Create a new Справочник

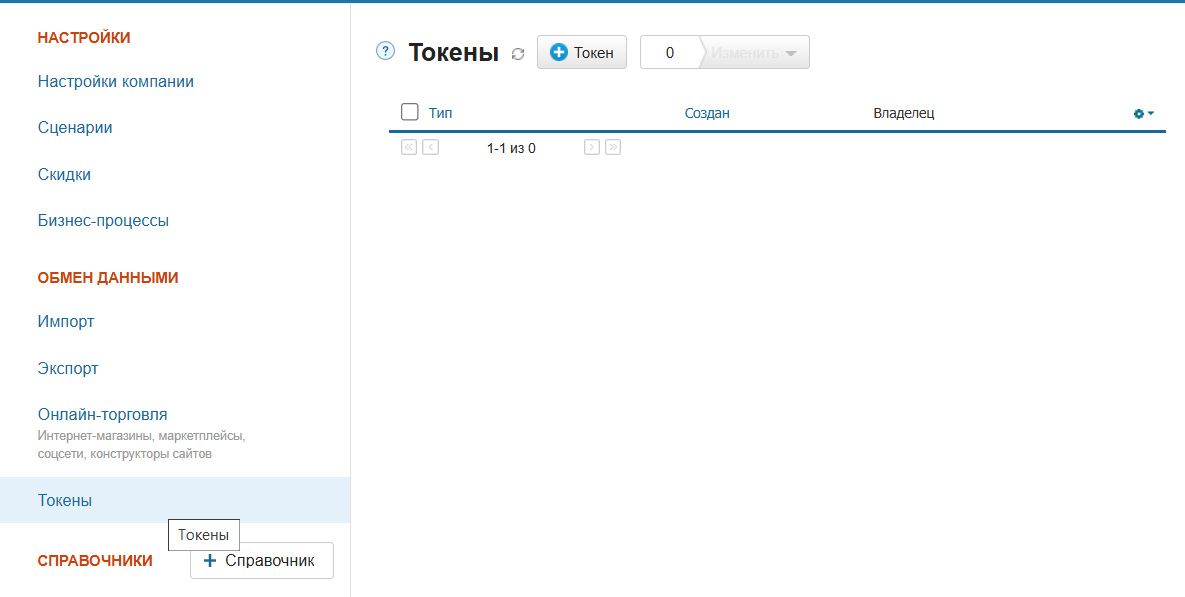click(x=262, y=561)
